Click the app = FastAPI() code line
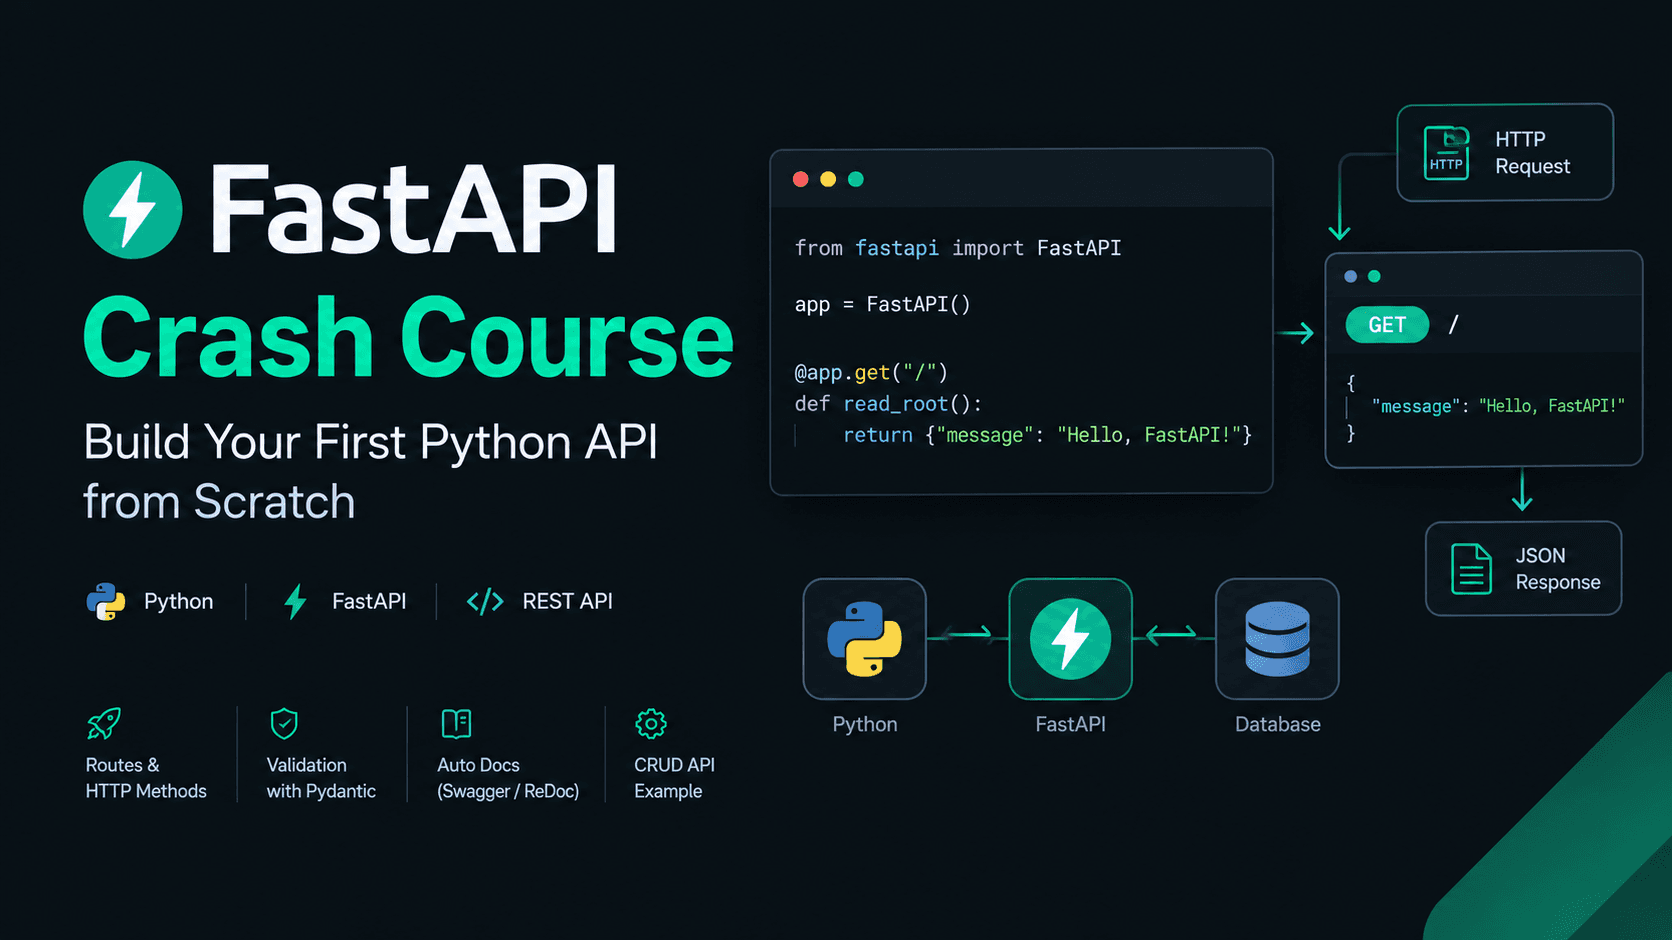Screen dimensions: 1672x940 [882, 305]
